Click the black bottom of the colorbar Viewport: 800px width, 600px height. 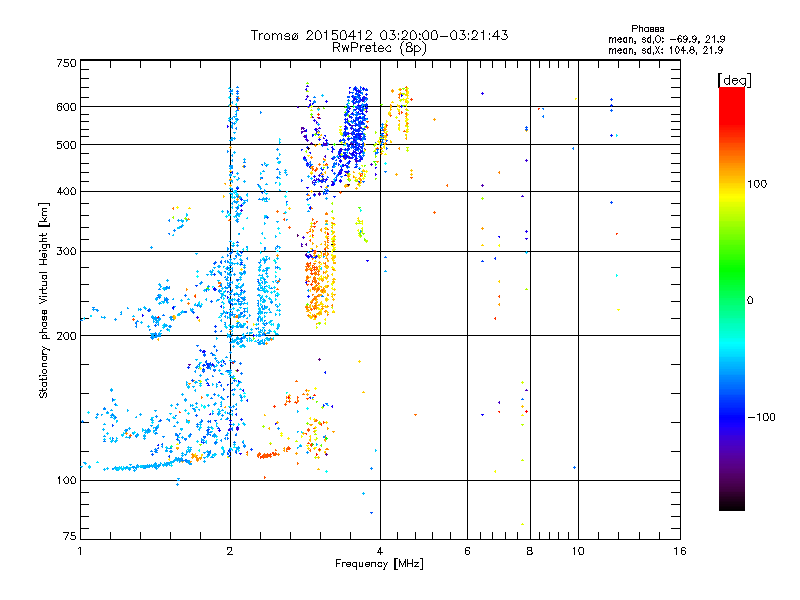coord(732,503)
